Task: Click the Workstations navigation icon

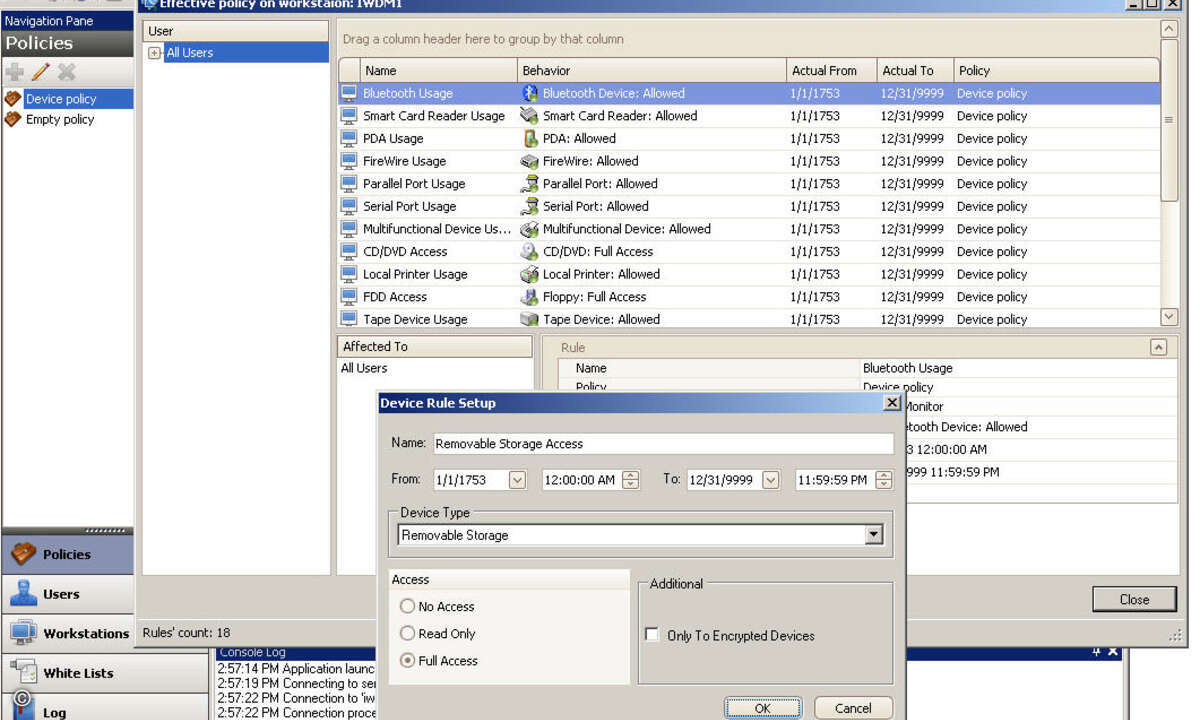Action: (23, 633)
